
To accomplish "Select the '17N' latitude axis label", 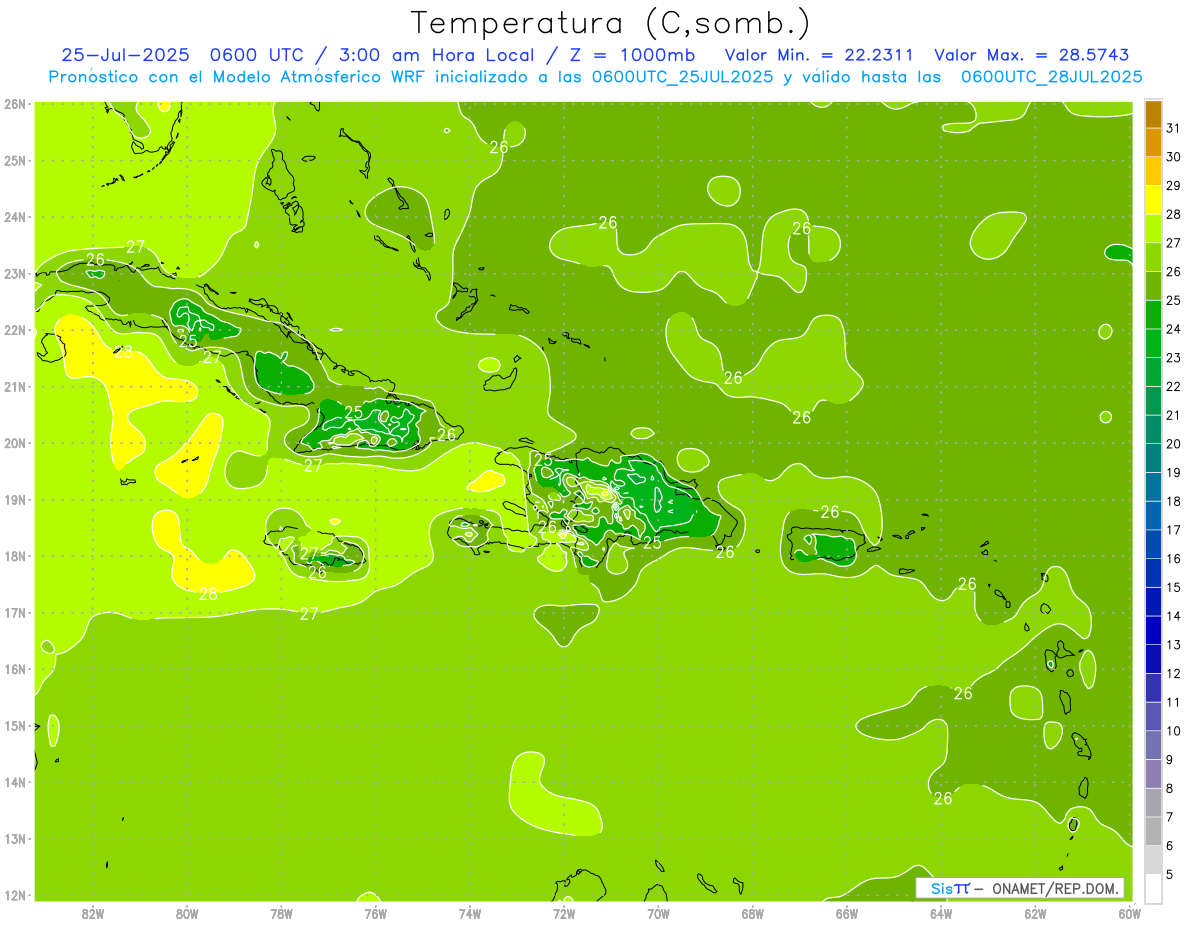I will [x=14, y=612].
